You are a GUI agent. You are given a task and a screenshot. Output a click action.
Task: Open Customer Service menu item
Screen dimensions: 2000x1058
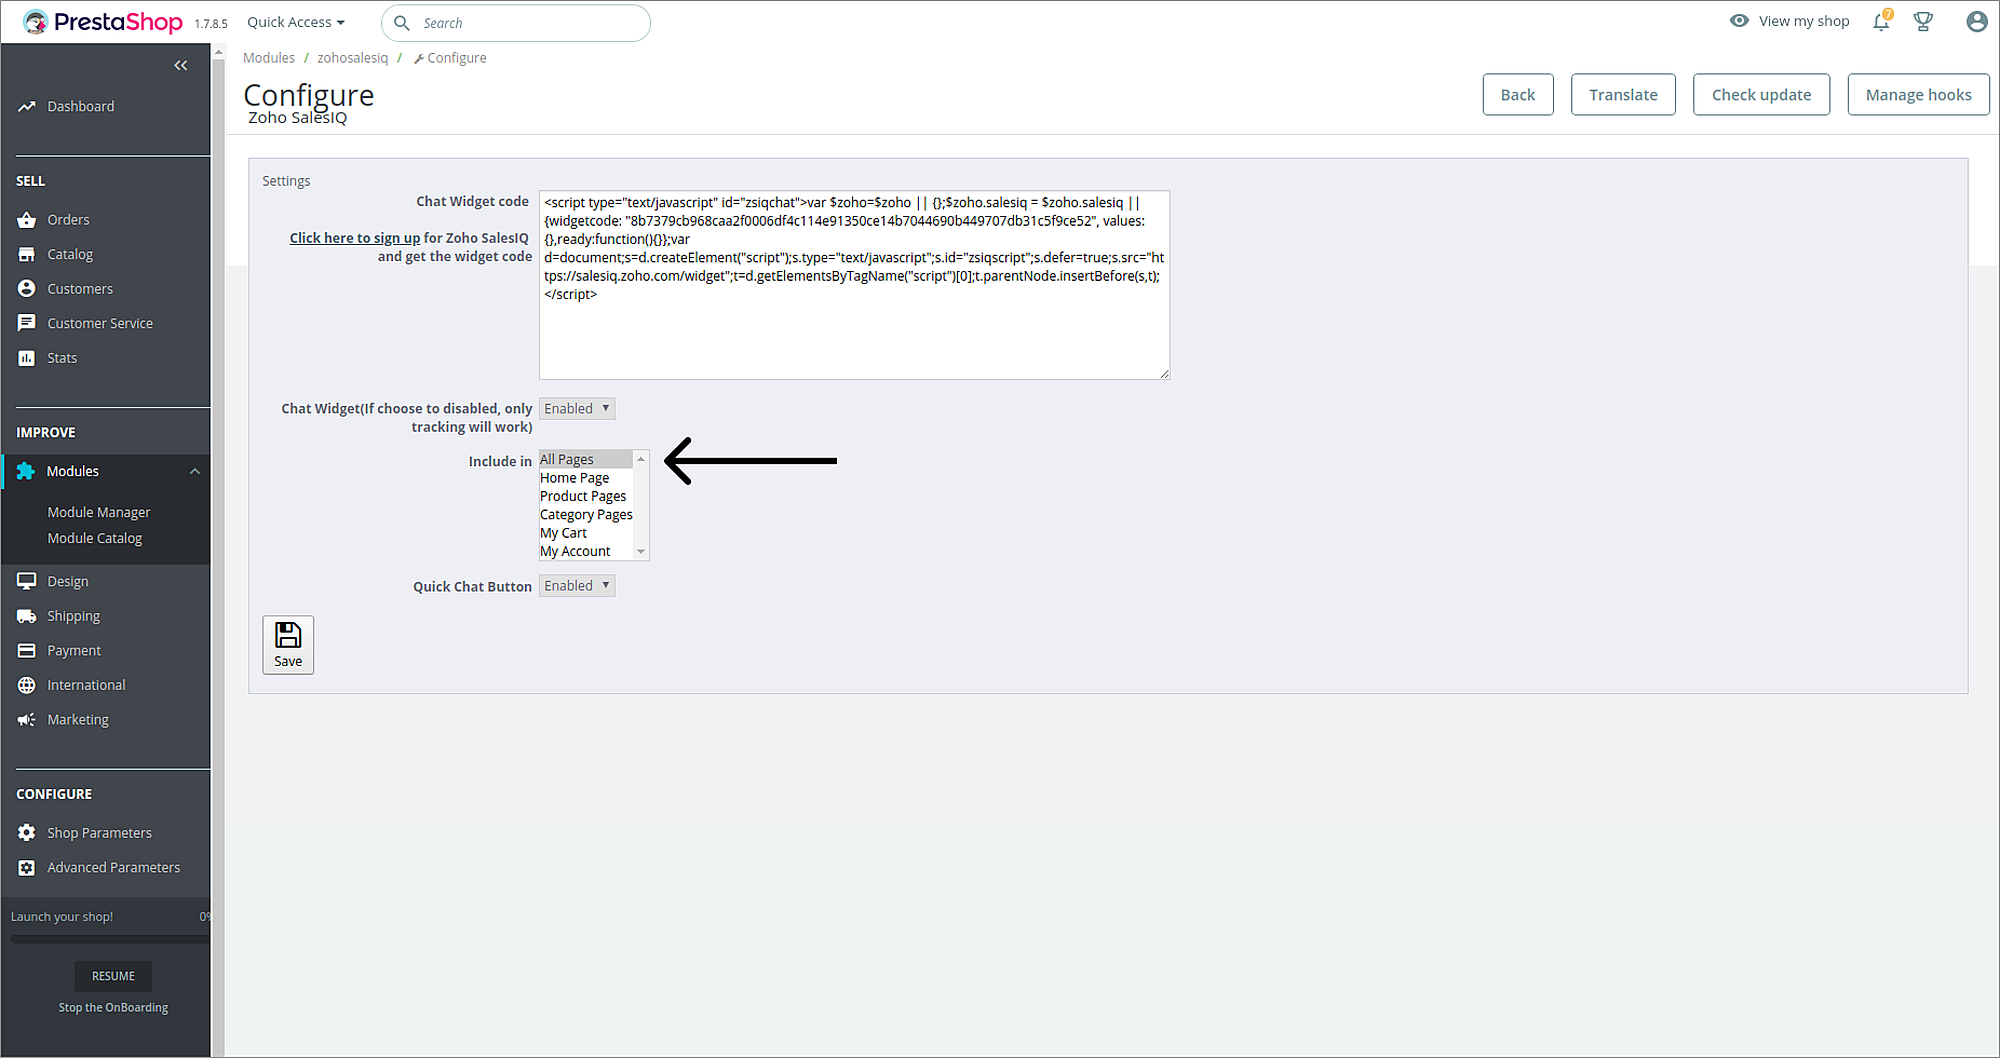pos(100,323)
